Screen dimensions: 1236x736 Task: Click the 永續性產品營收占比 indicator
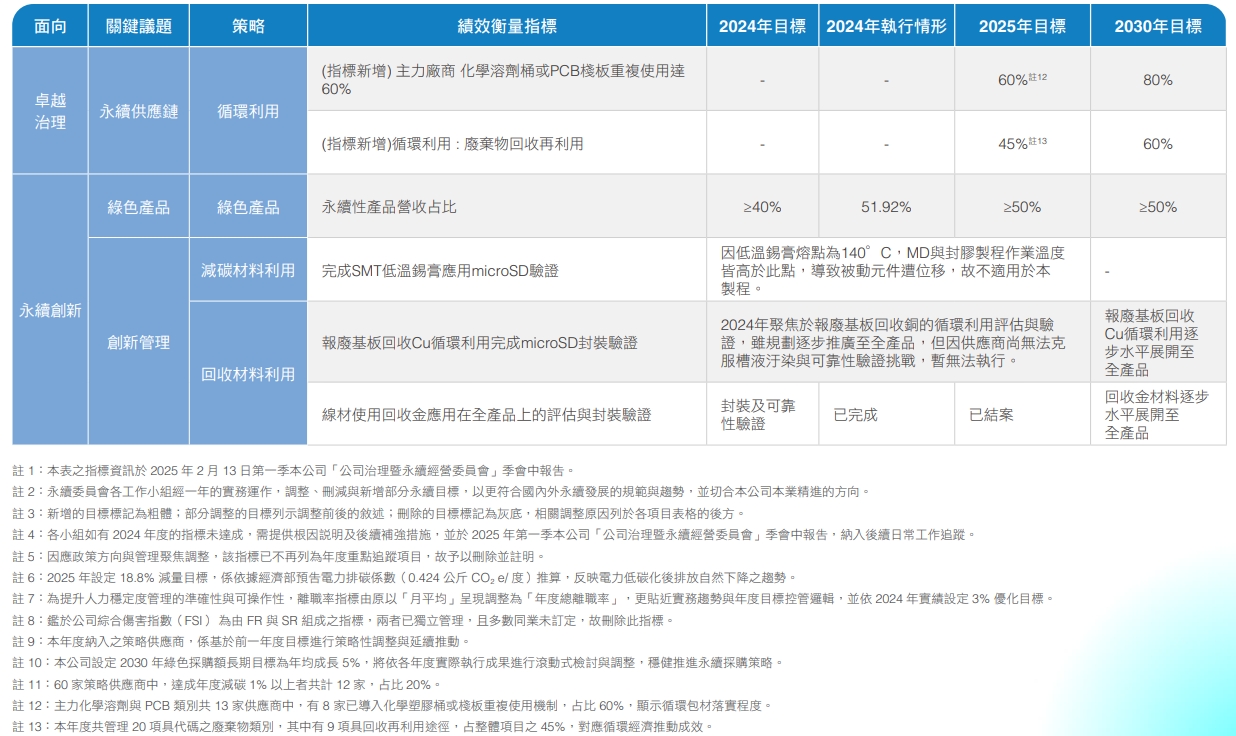(x=389, y=207)
